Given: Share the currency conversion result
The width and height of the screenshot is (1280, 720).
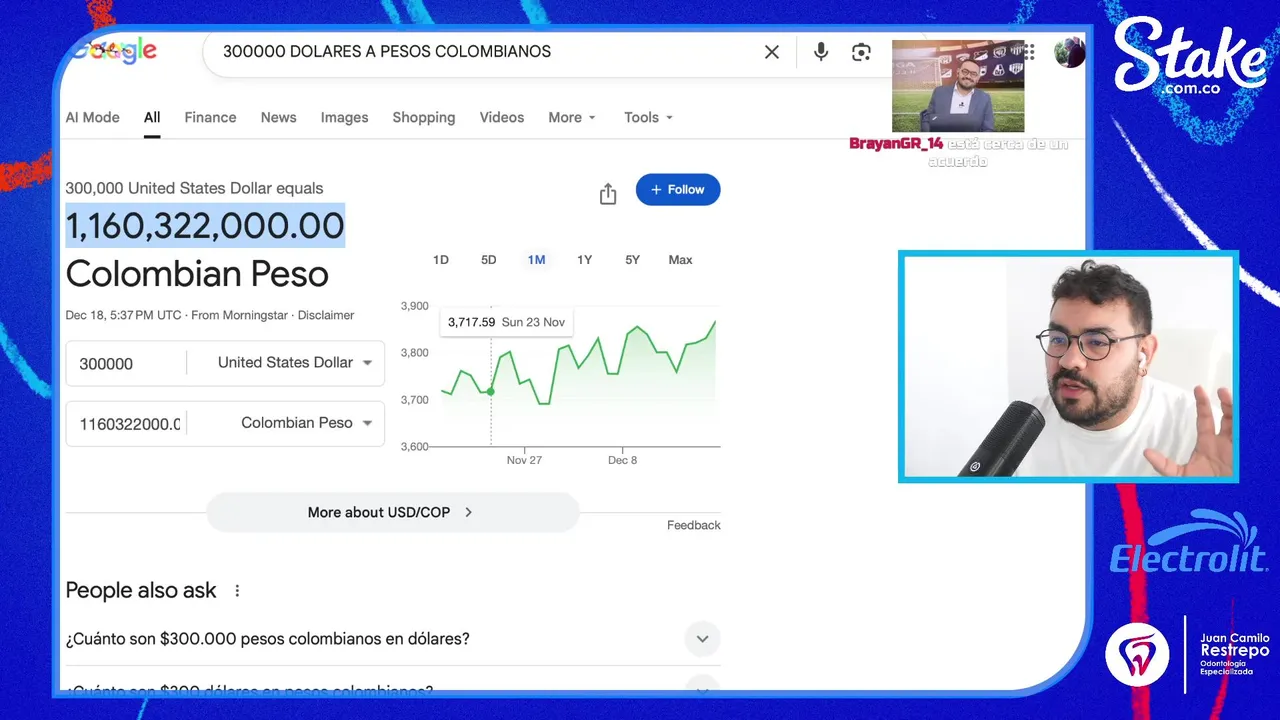Looking at the screenshot, I should pos(608,194).
